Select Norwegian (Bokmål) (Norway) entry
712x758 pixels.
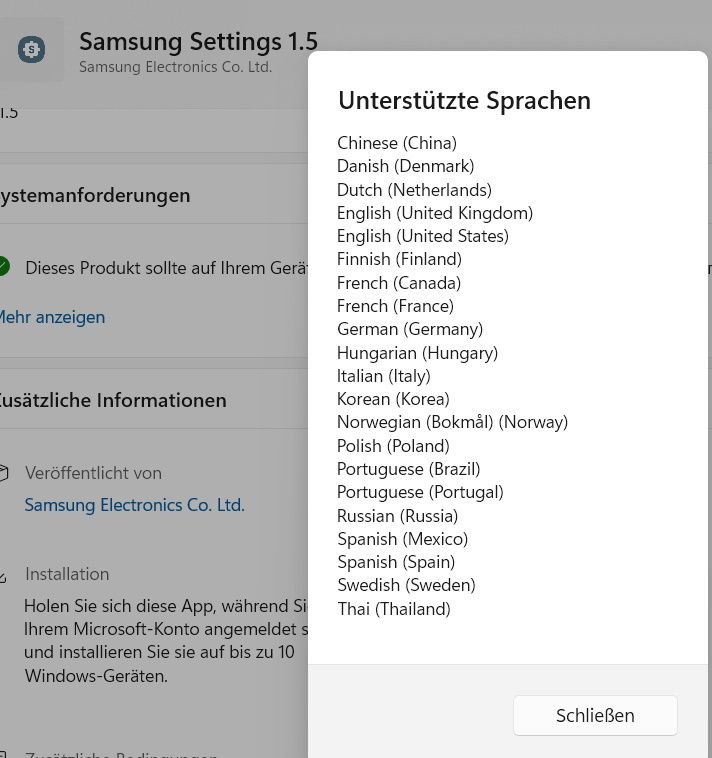click(452, 422)
